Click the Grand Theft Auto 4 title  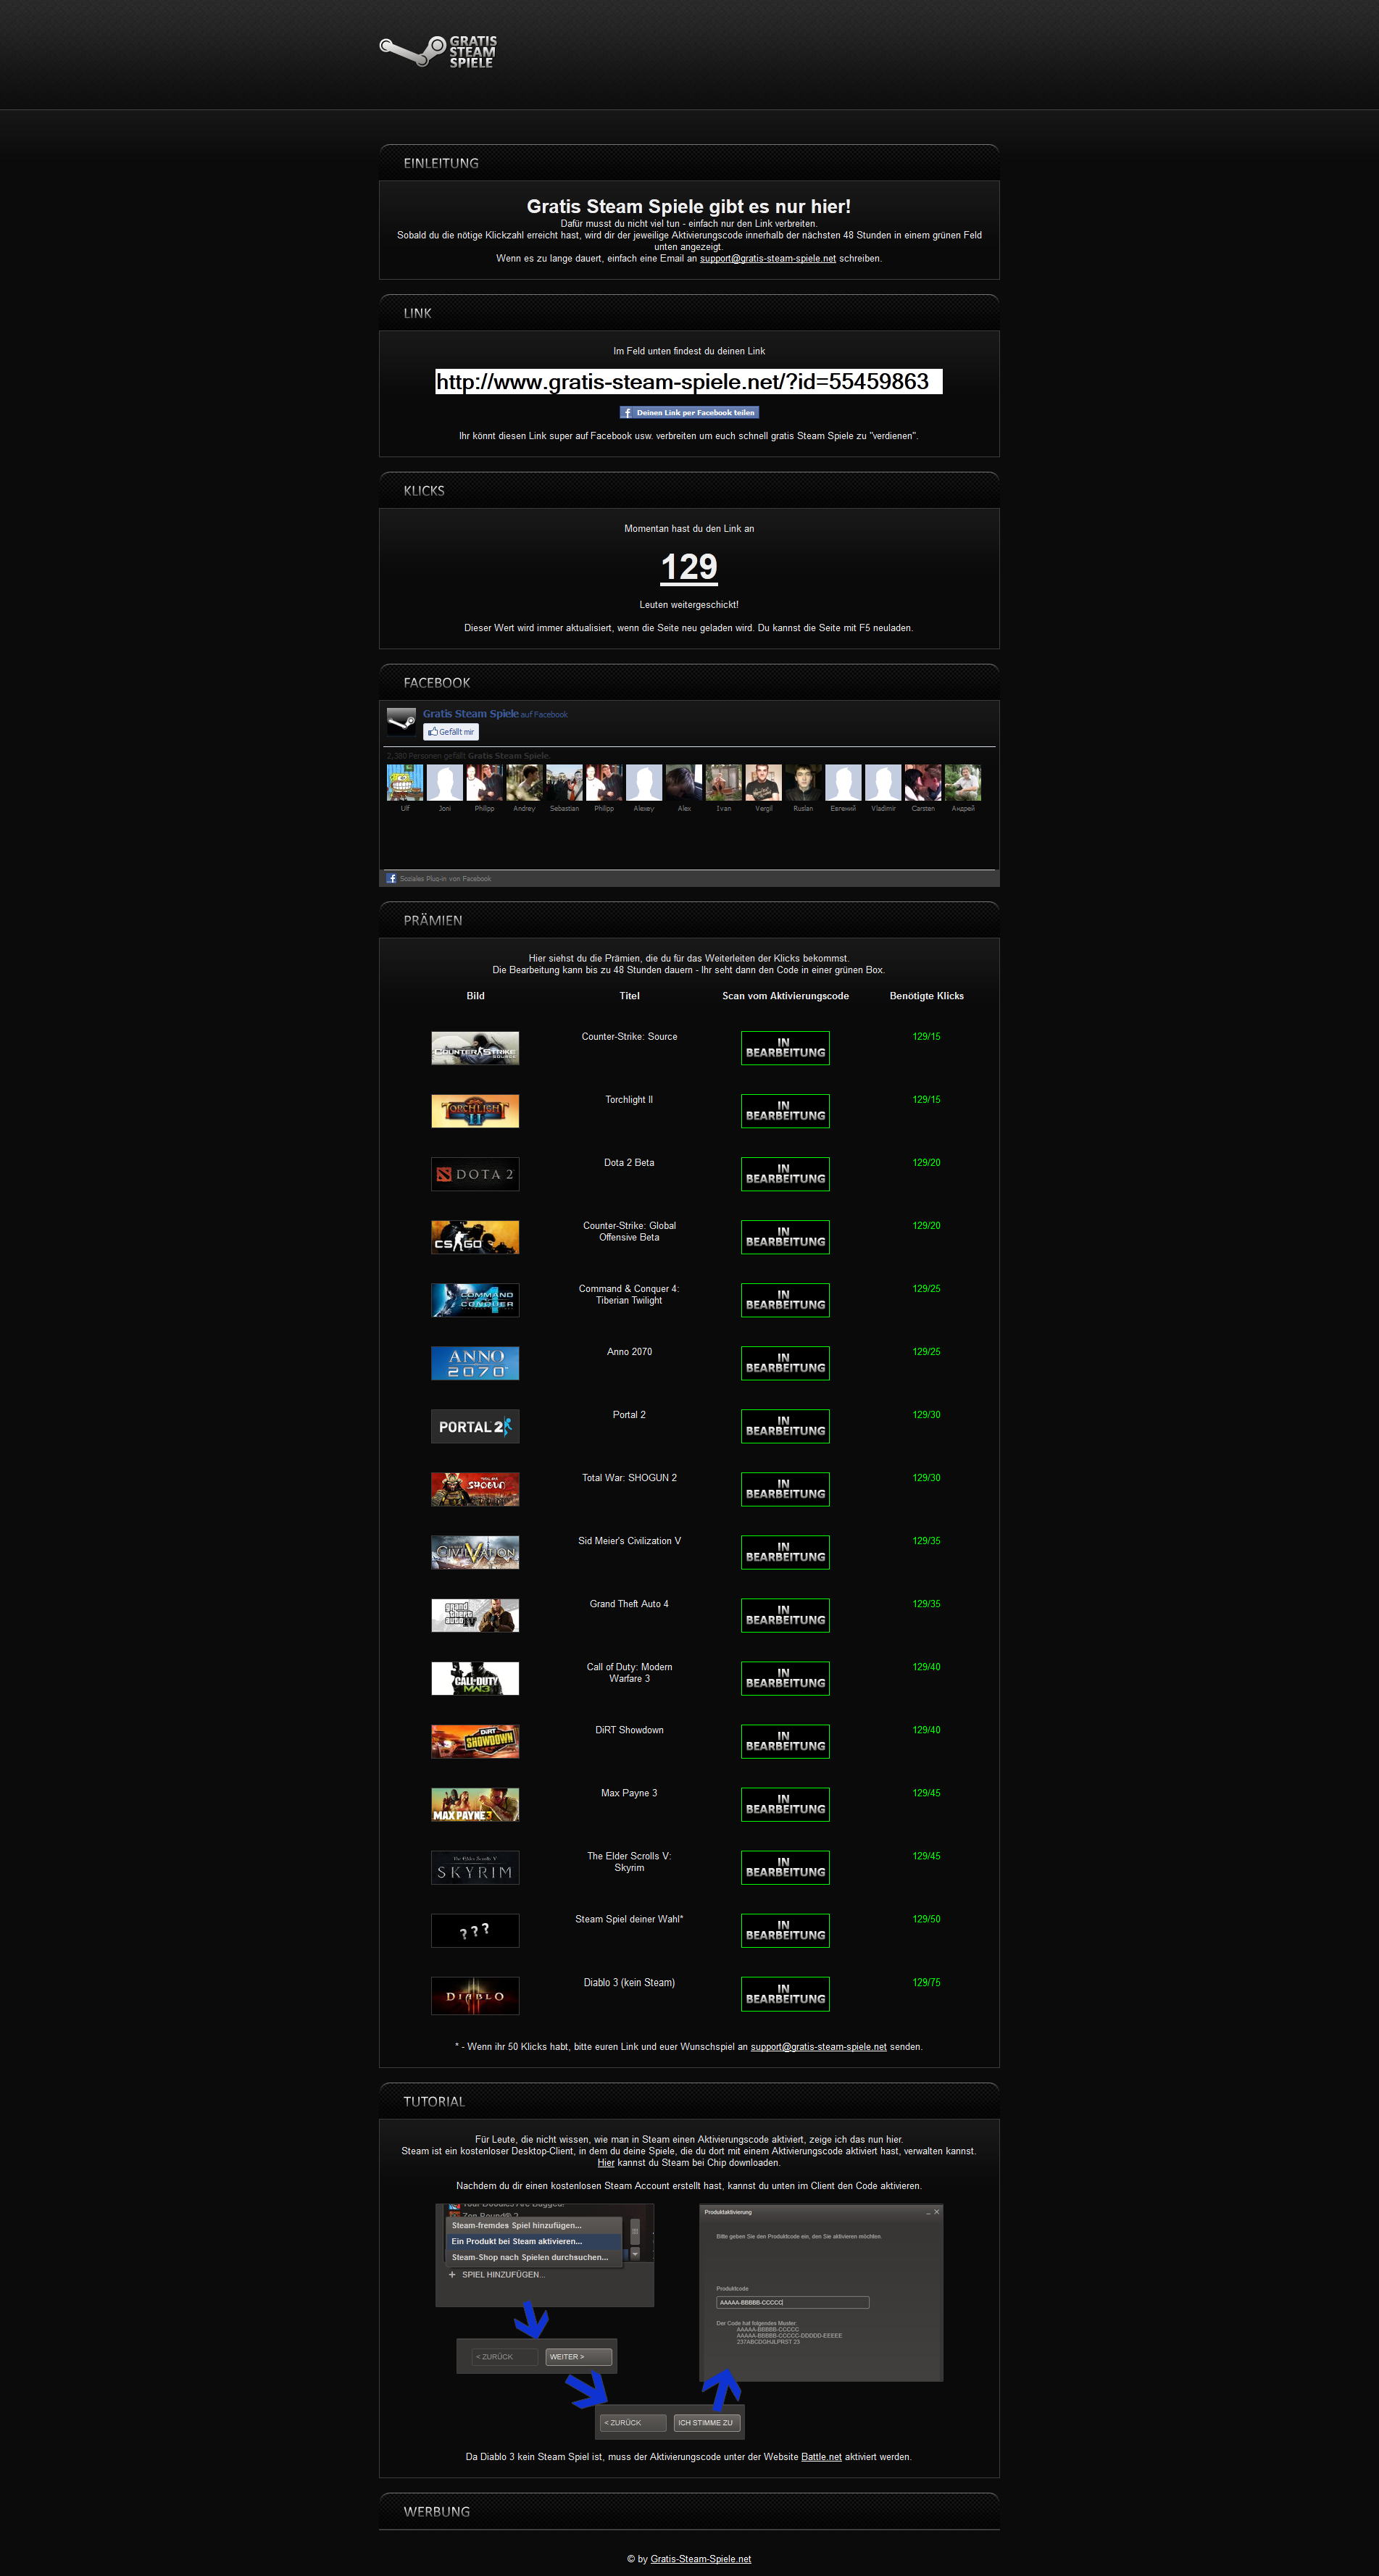(x=629, y=1604)
